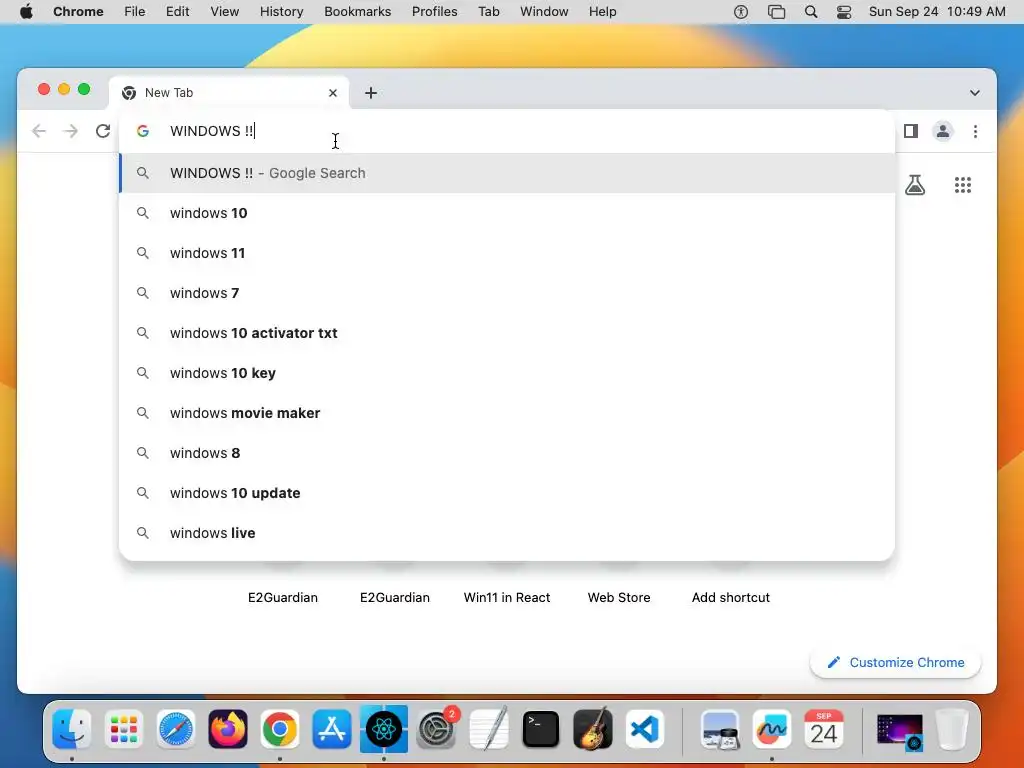
Task: Click the Chrome icon in the Dock
Action: [280, 729]
